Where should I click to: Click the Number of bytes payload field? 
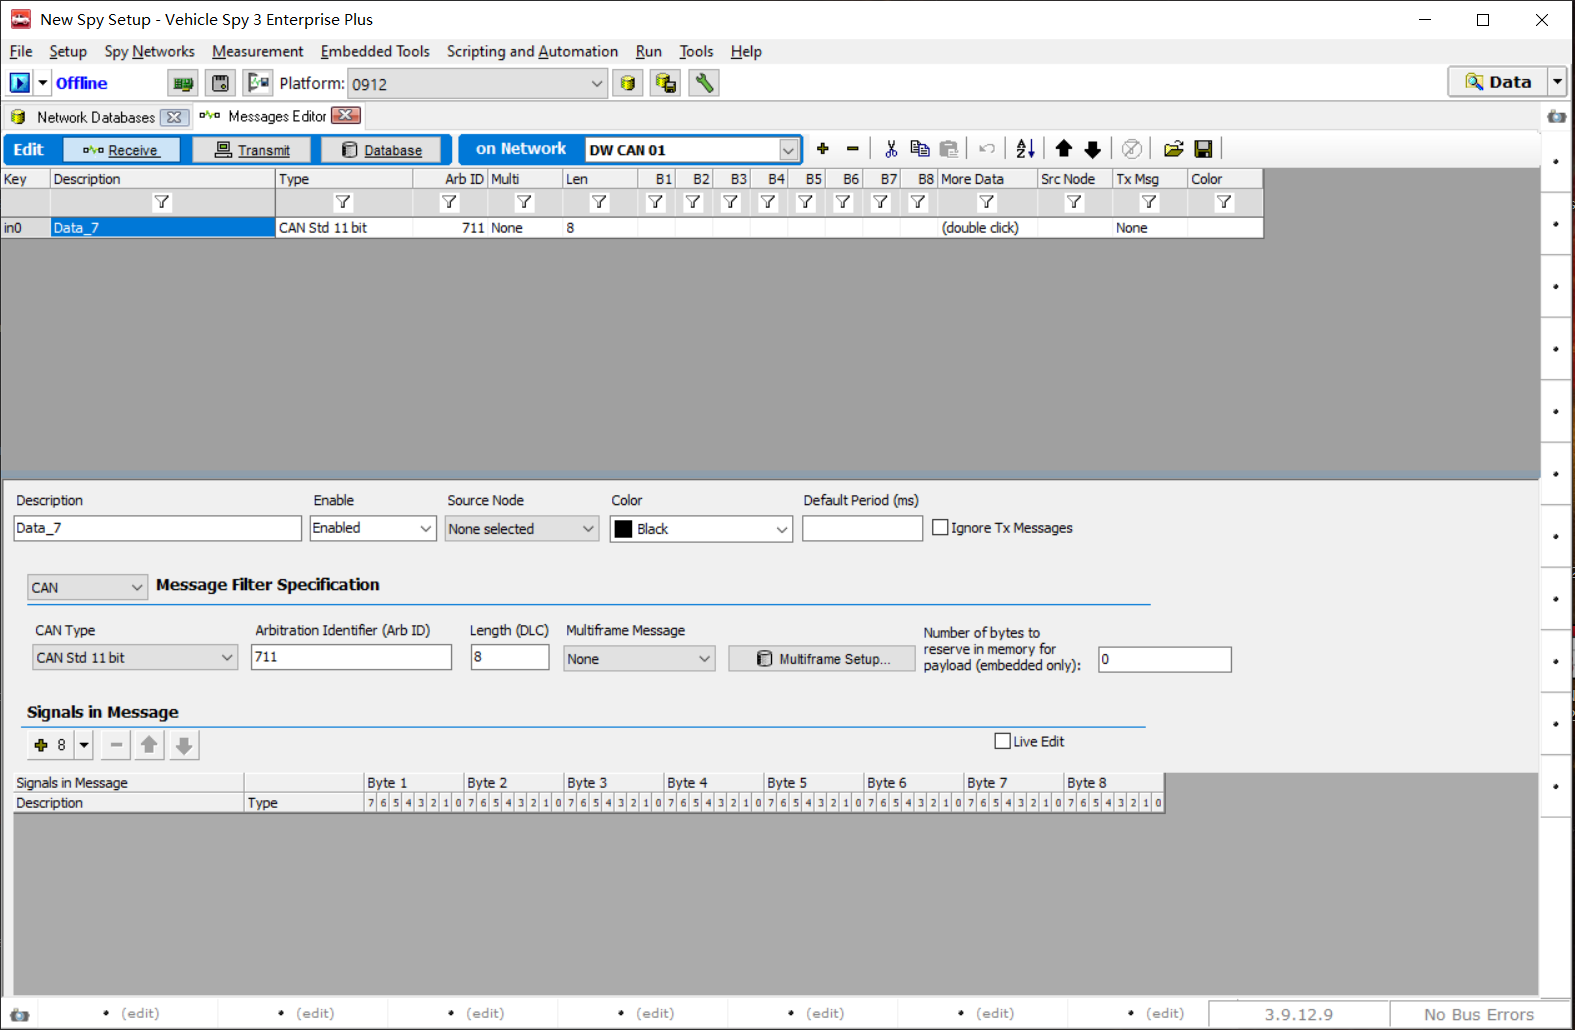(x=1165, y=659)
